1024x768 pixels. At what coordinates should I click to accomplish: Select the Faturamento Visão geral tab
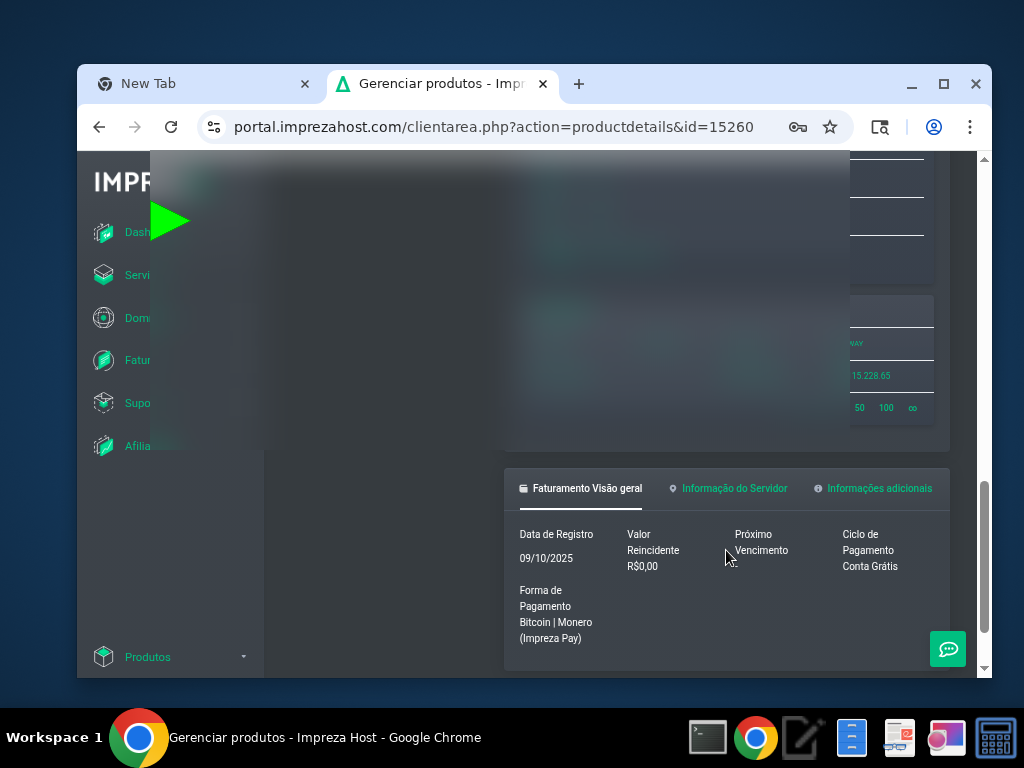coord(581,488)
